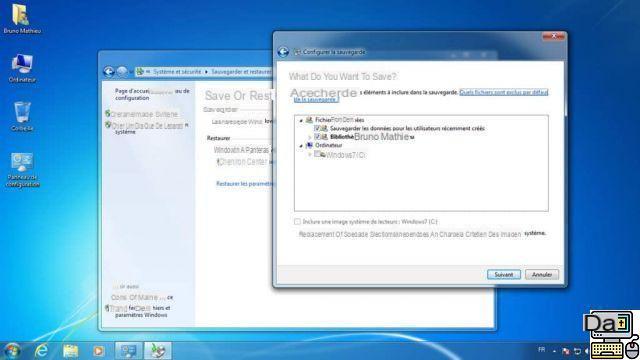The image size is (640, 360).
Task: Click the shield icon beside the create repair disc link
Action: point(108,125)
